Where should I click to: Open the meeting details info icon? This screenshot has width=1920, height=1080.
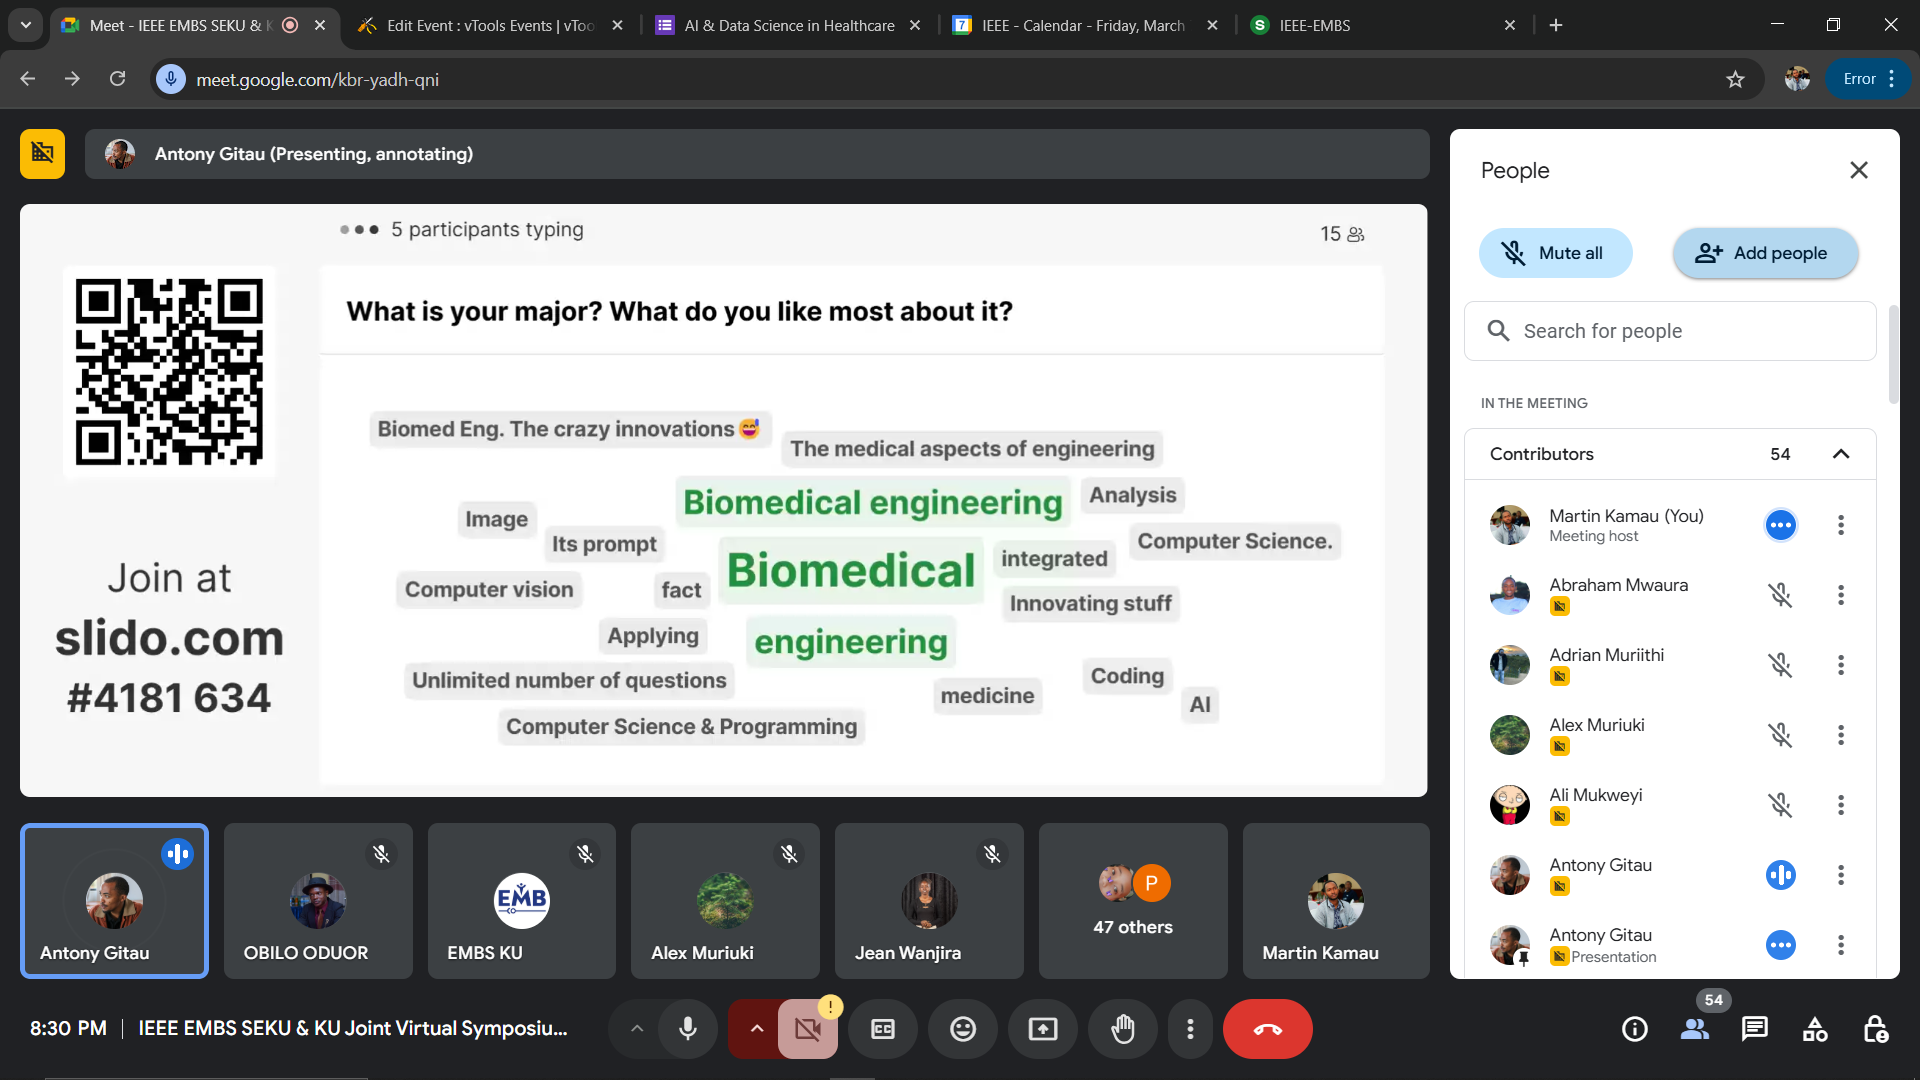(1635, 1029)
